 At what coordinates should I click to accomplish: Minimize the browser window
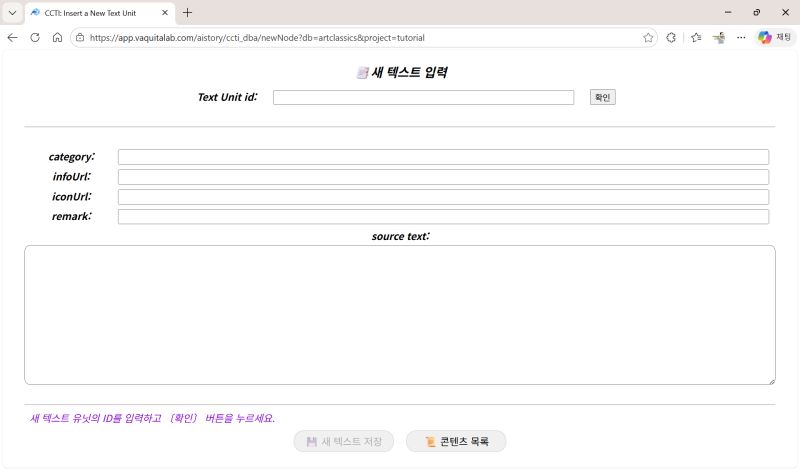[x=728, y=12]
